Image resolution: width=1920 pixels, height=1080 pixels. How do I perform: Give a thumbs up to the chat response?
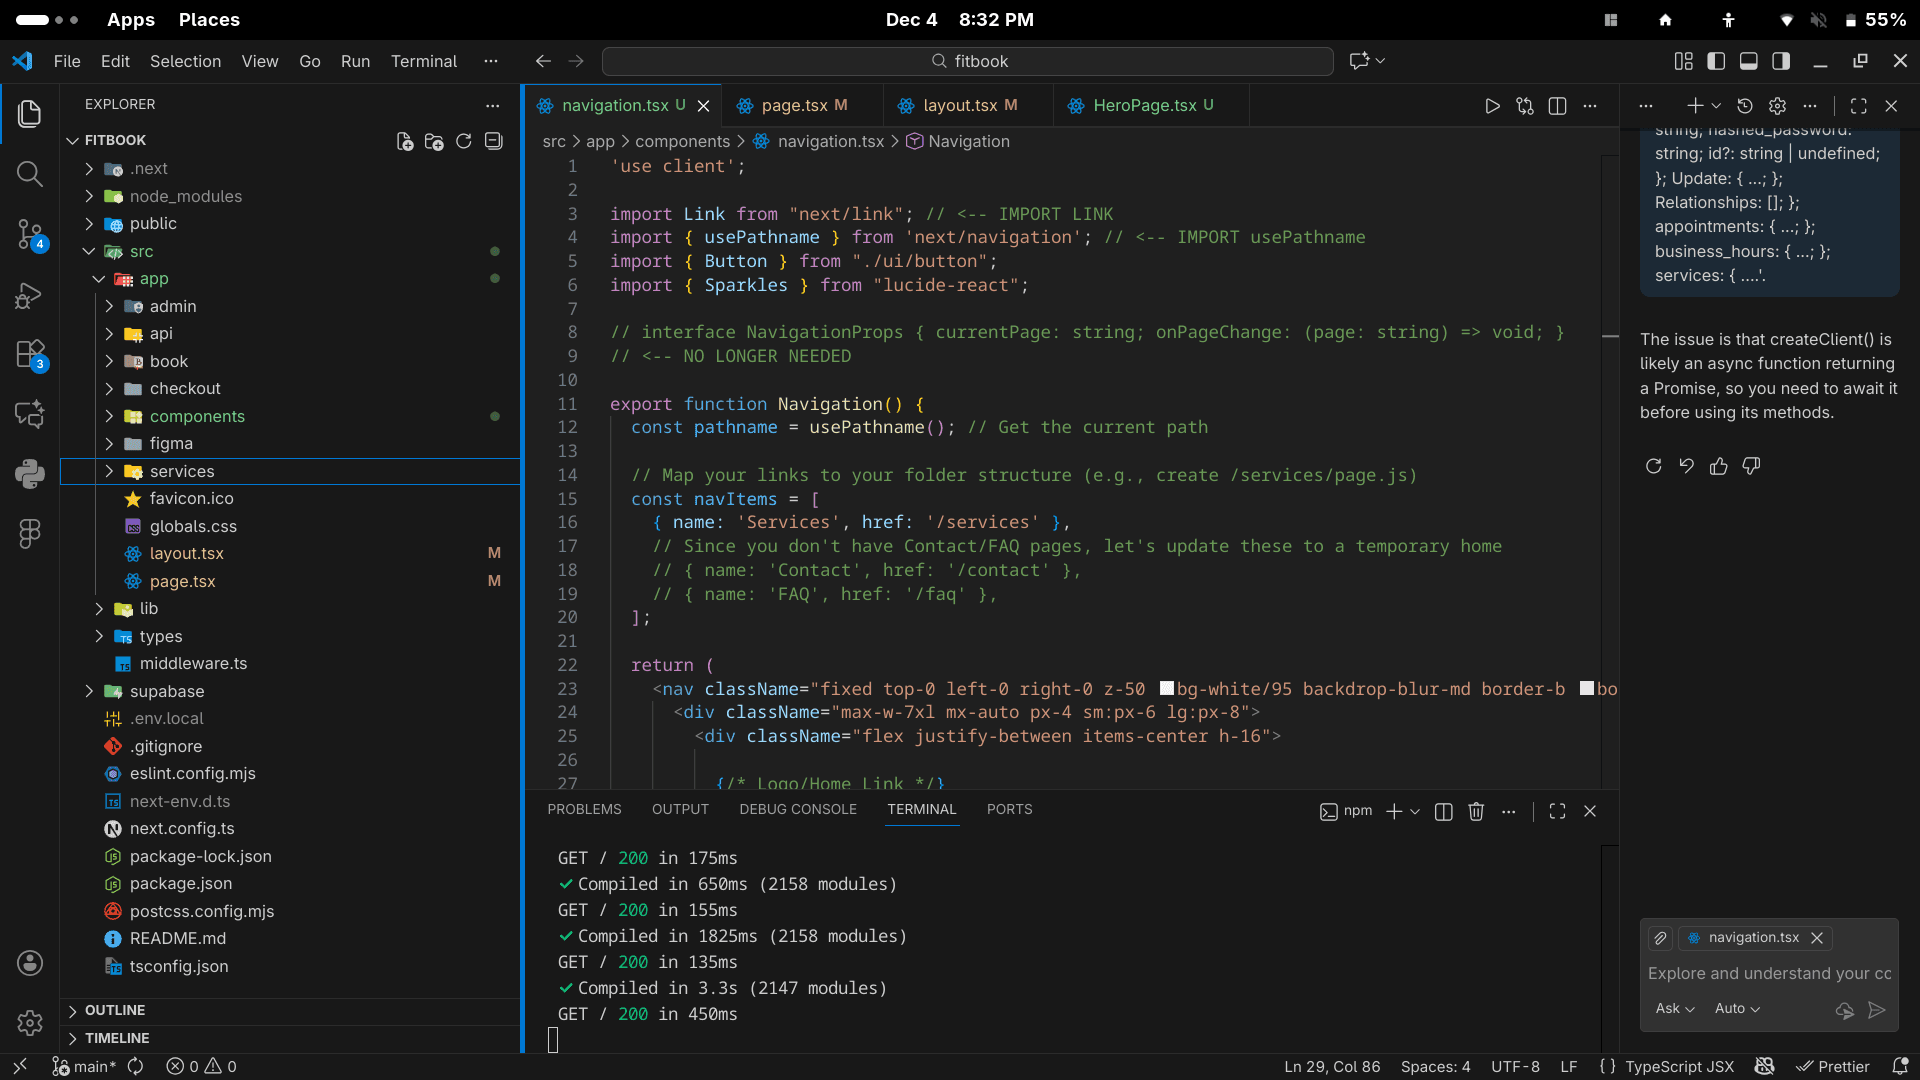[1718, 466]
